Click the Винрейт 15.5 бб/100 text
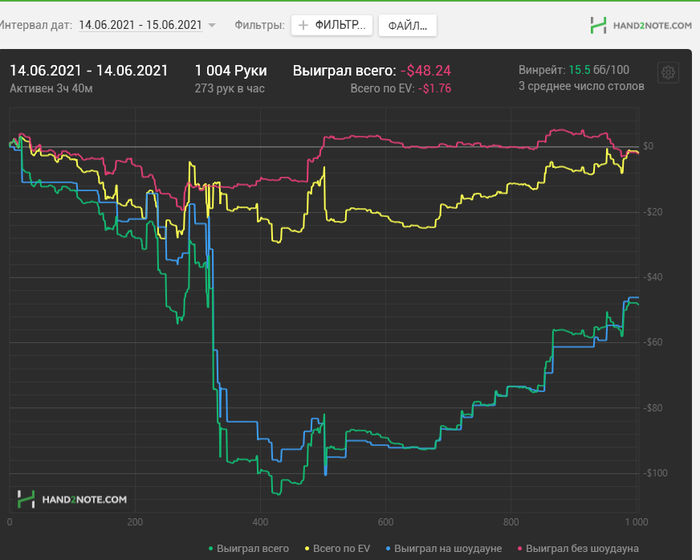This screenshot has width=700, height=560. [574, 70]
